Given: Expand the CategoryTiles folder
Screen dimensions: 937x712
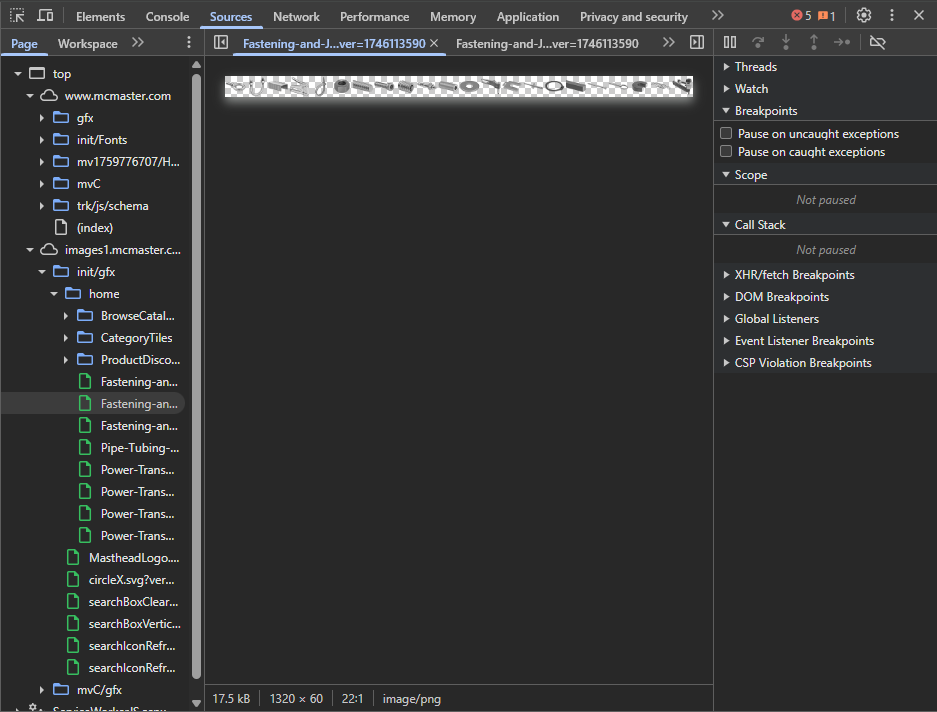Looking at the screenshot, I should pyautogui.click(x=66, y=338).
